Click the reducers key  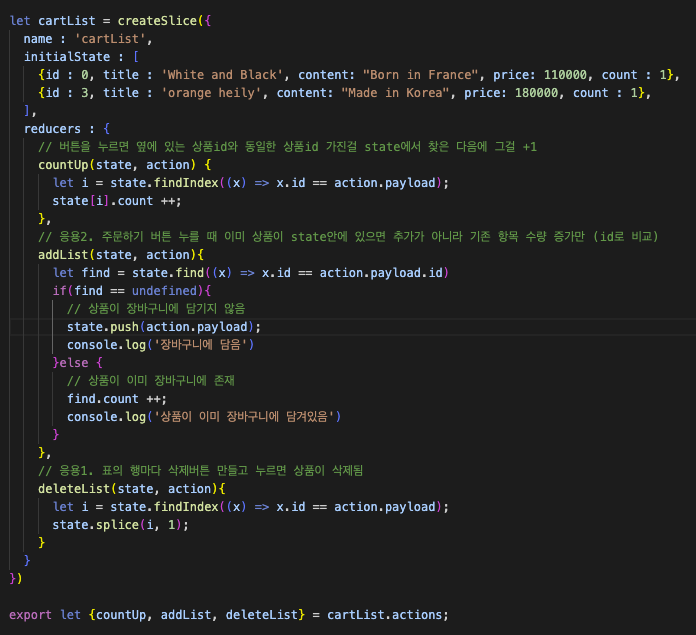(x=52, y=129)
